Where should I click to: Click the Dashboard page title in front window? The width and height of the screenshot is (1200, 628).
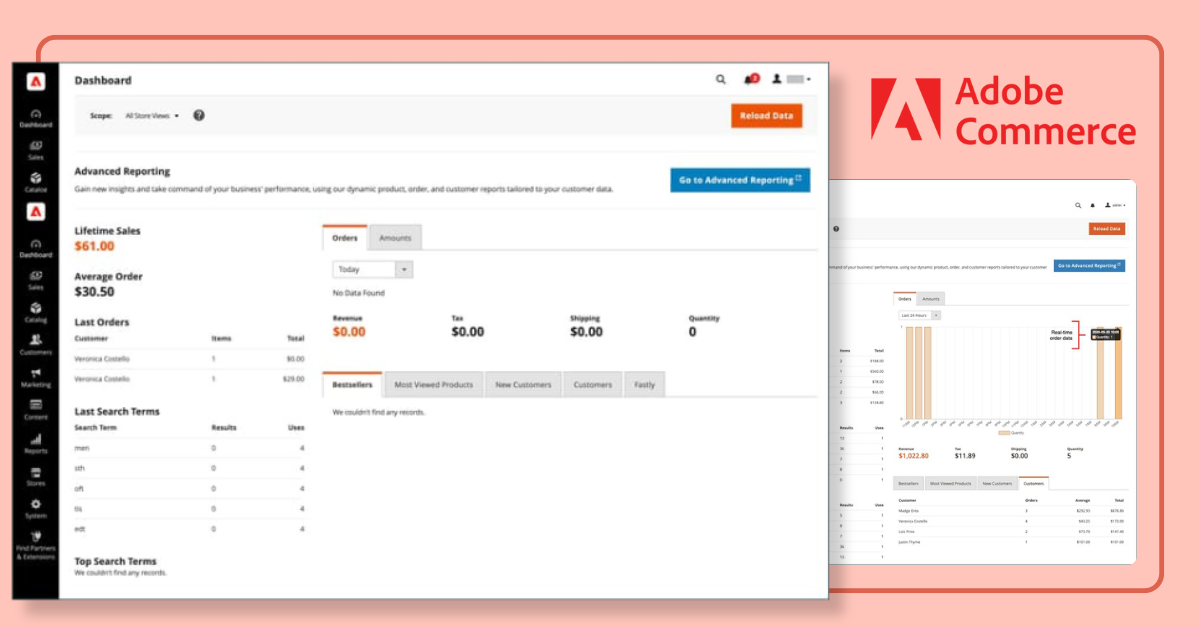click(102, 80)
